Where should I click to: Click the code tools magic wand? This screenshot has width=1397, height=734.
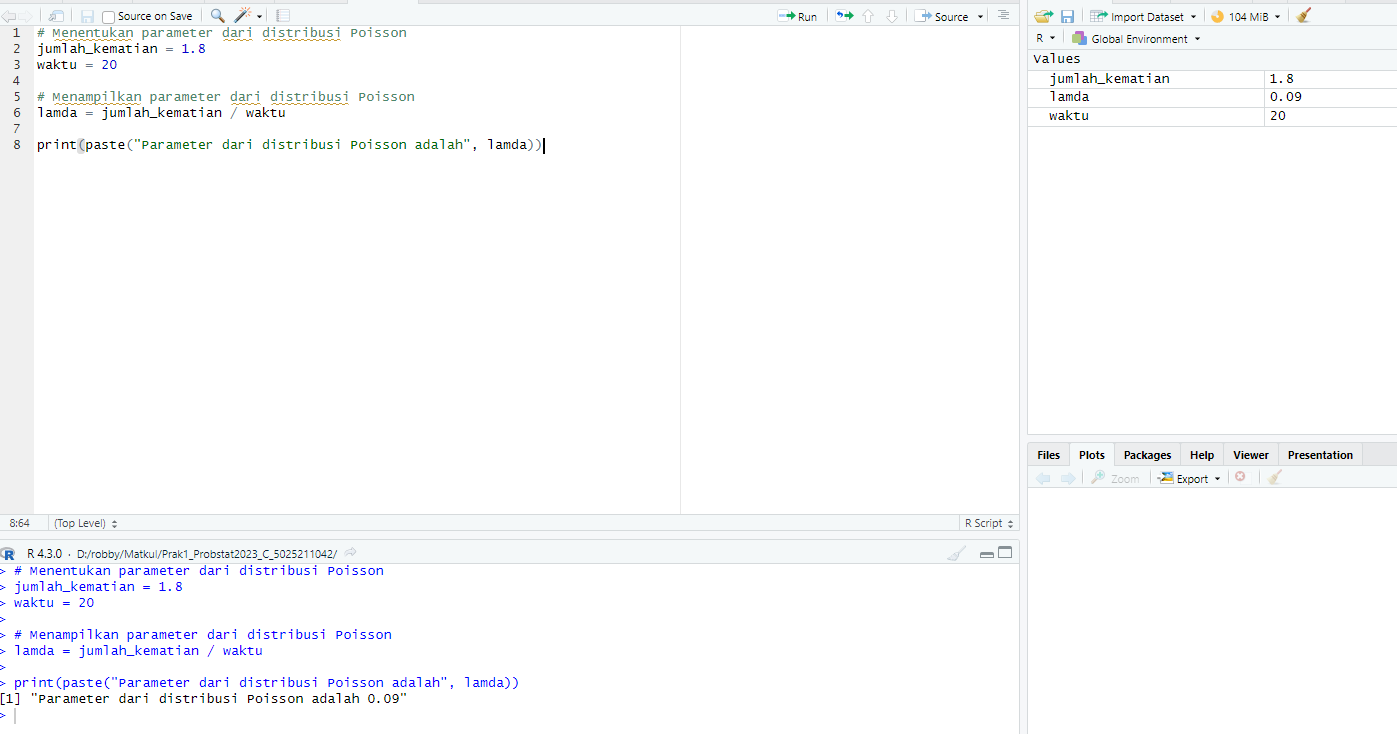pyautogui.click(x=243, y=16)
